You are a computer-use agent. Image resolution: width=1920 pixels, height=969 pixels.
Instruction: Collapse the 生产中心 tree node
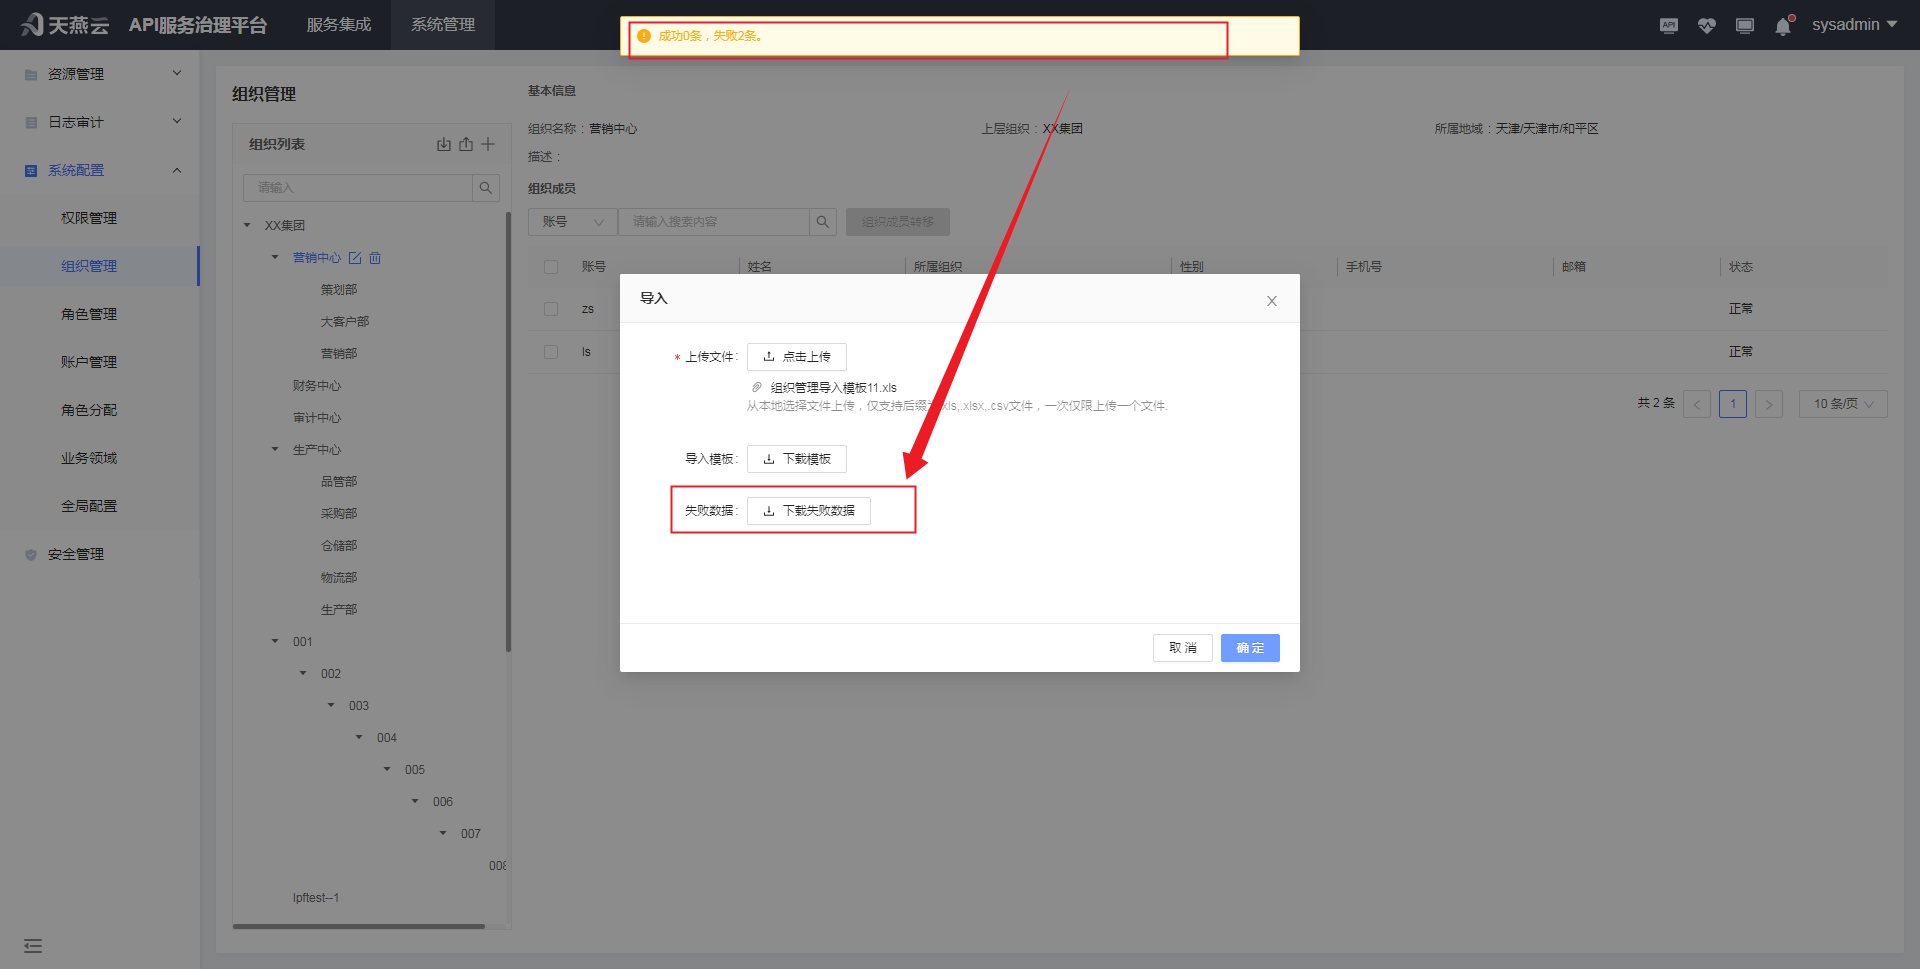[x=275, y=450]
